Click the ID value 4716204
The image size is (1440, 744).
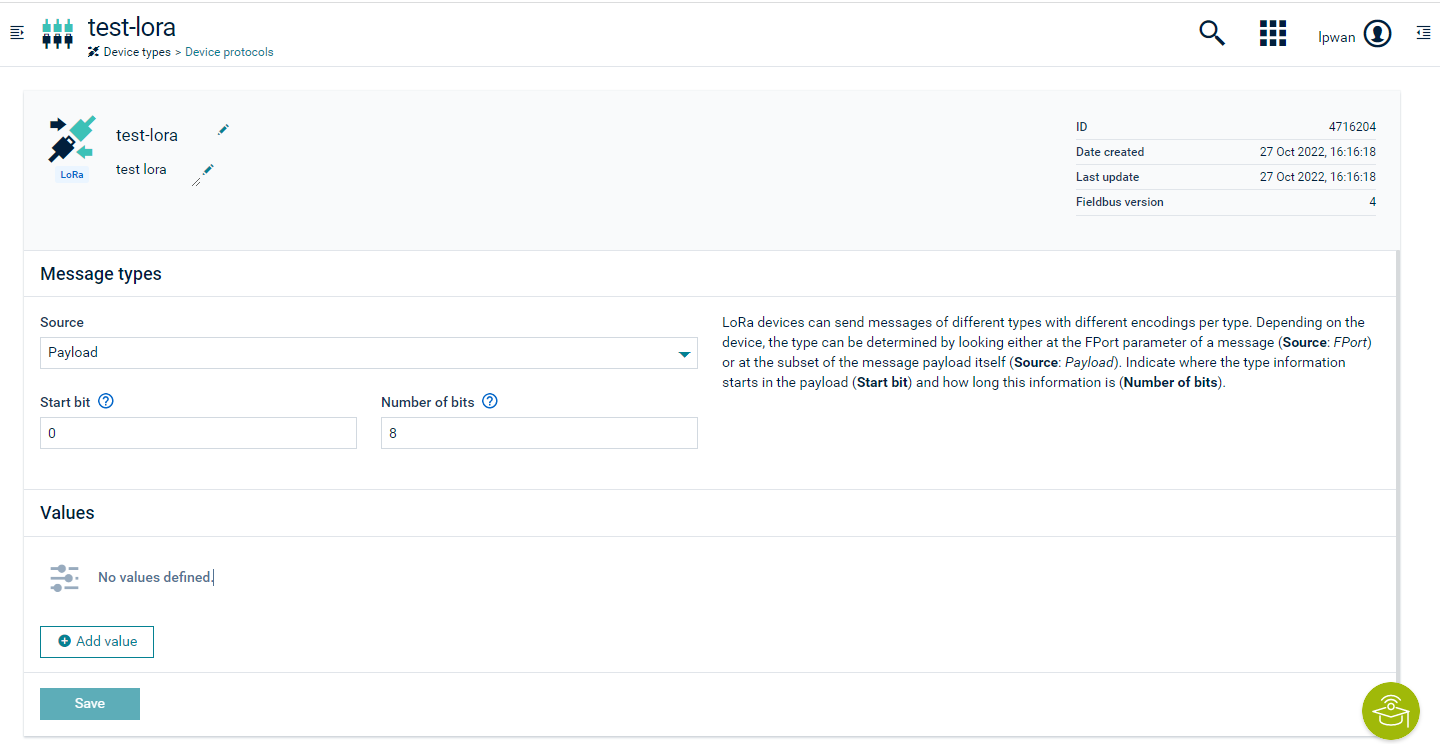[1352, 127]
